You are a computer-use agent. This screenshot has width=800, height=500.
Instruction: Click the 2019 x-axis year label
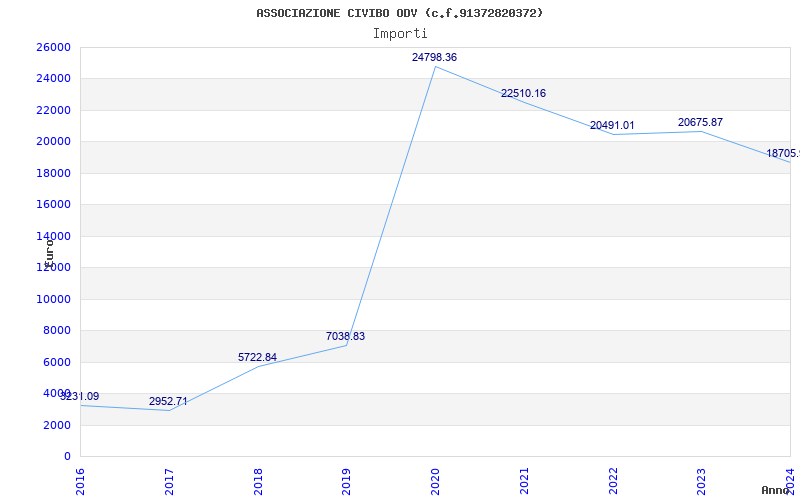346,481
